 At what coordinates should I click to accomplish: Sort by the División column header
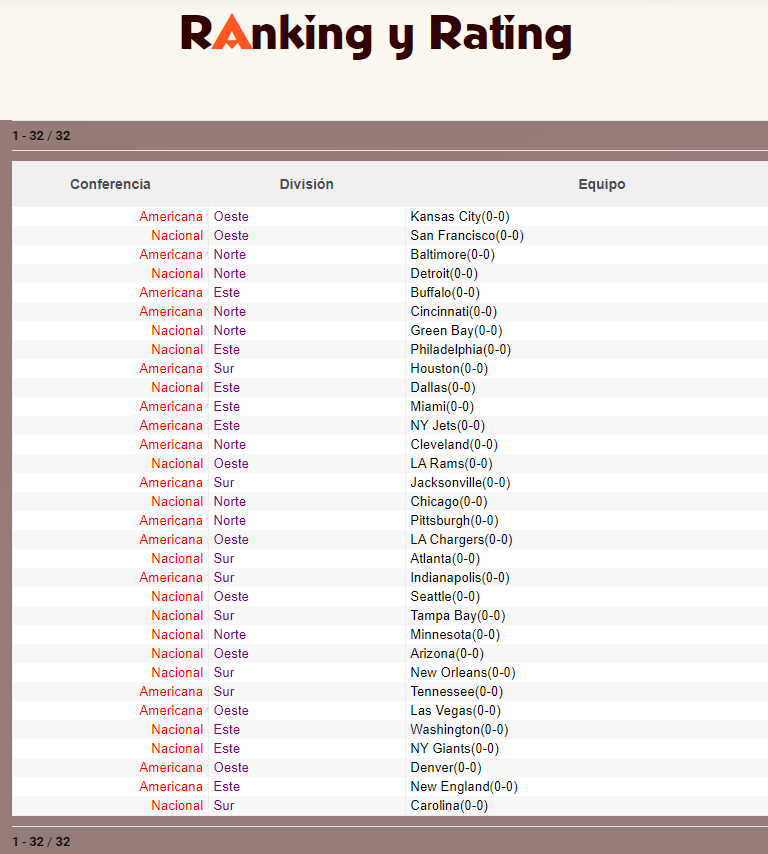(x=307, y=184)
